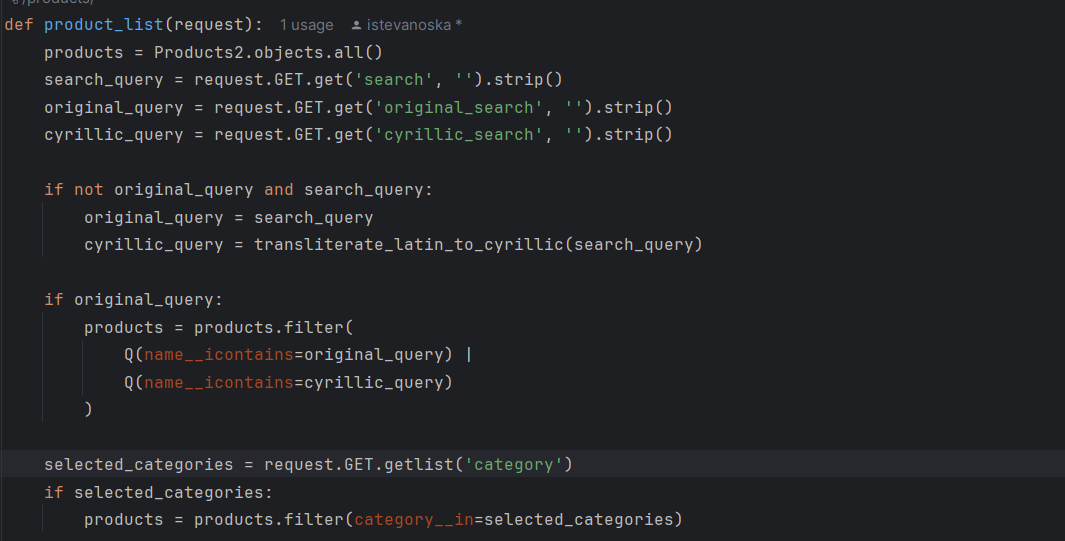Click the 'if selected_categories:' statement
The image size is (1065, 541).
click(158, 492)
